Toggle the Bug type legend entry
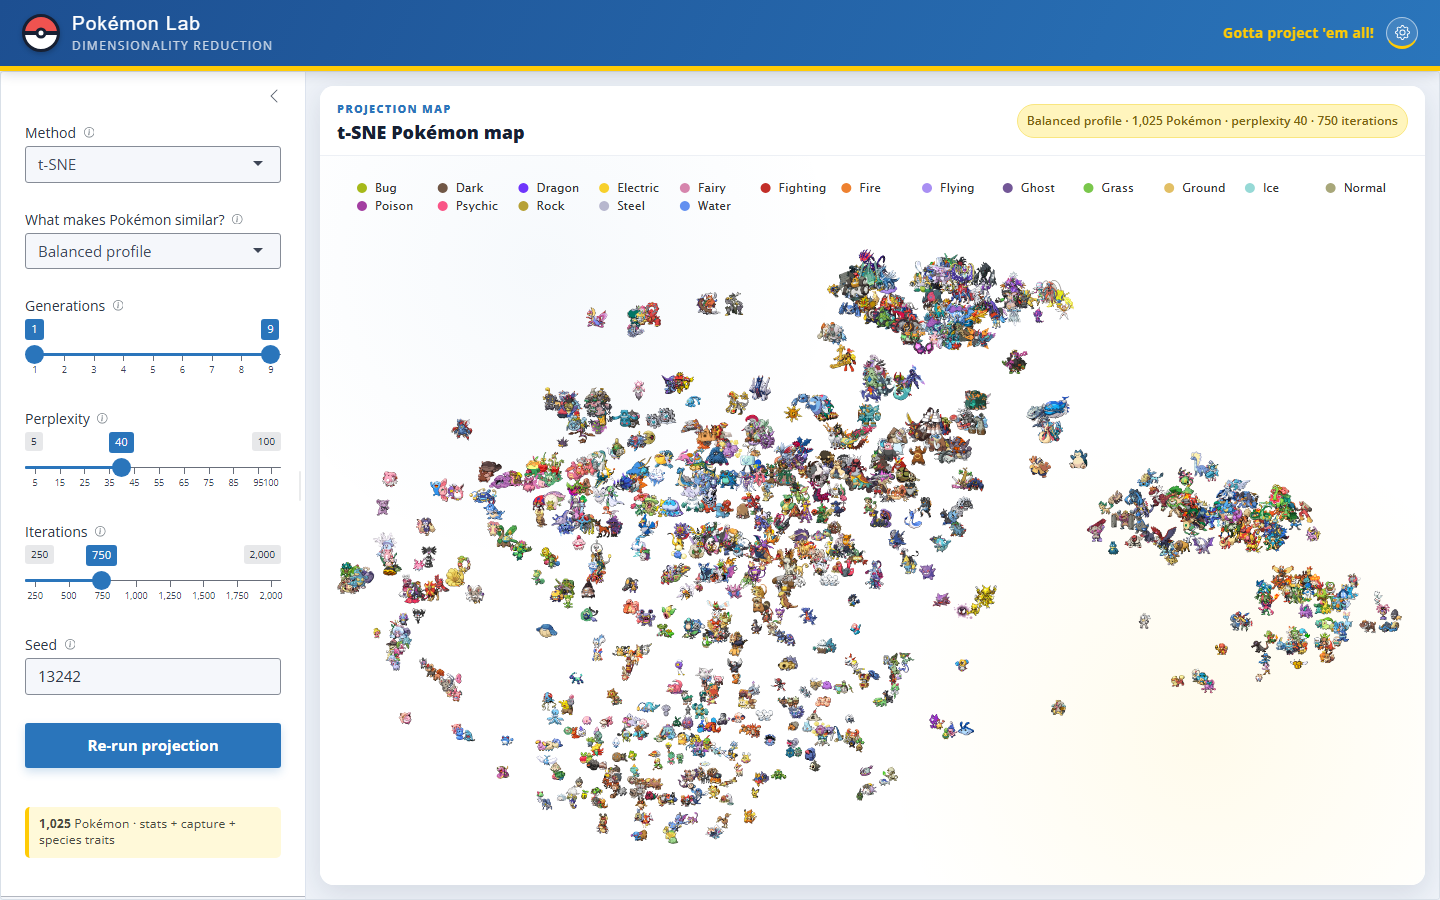 click(377, 188)
